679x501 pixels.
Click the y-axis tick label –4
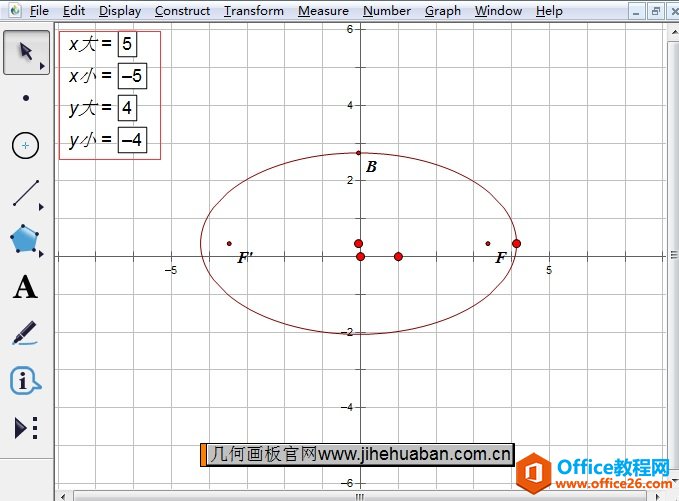click(349, 407)
